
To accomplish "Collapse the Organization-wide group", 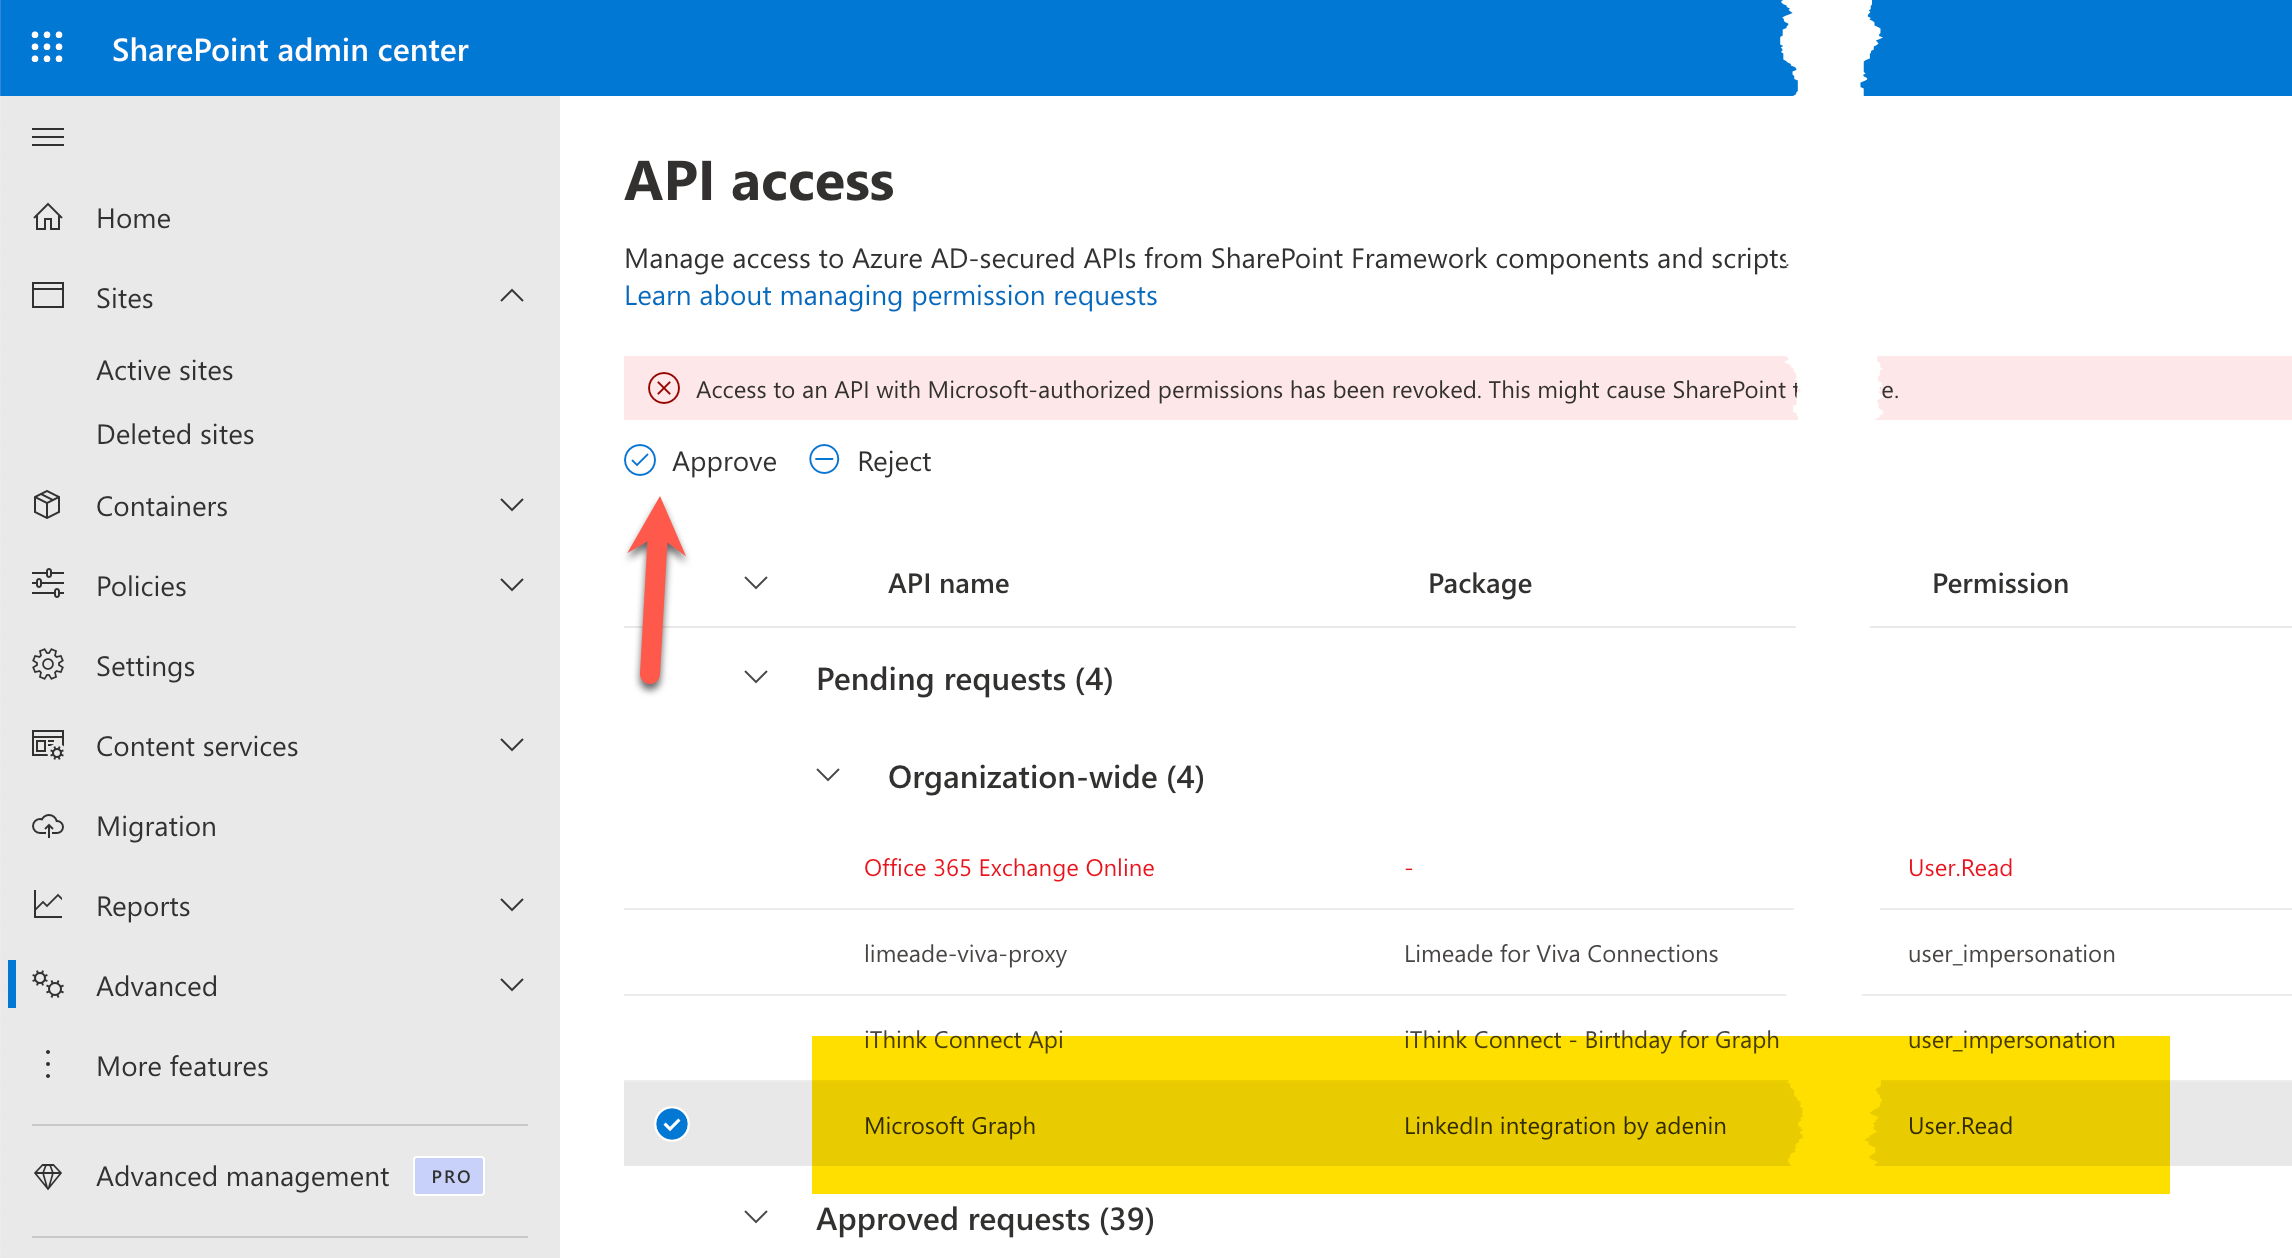I will tap(828, 776).
